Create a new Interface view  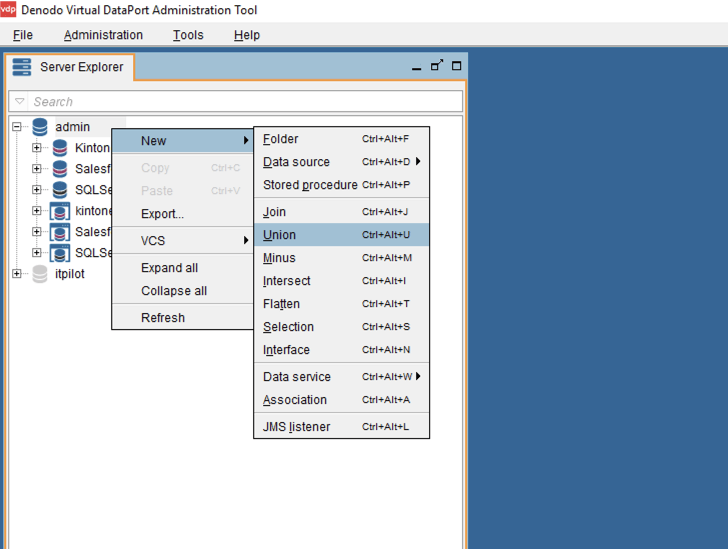(x=341, y=350)
